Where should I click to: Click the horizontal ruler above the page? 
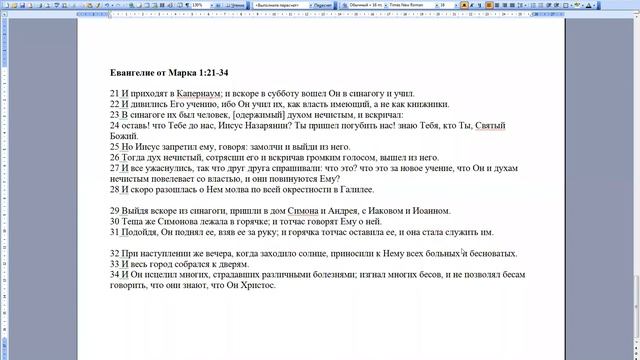click(320, 14)
